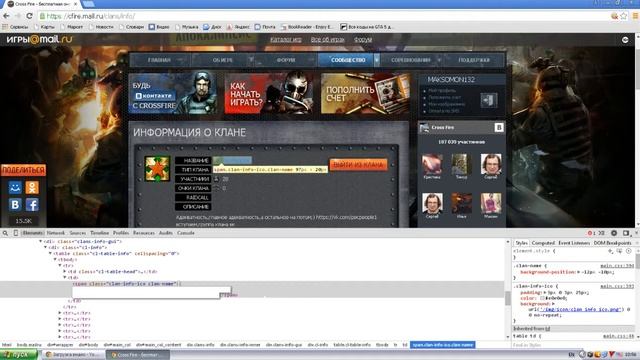Viewport: 640px width, 360px height.
Task: Open Яндекс bookmark in bookmarks bar
Action: click(238, 27)
